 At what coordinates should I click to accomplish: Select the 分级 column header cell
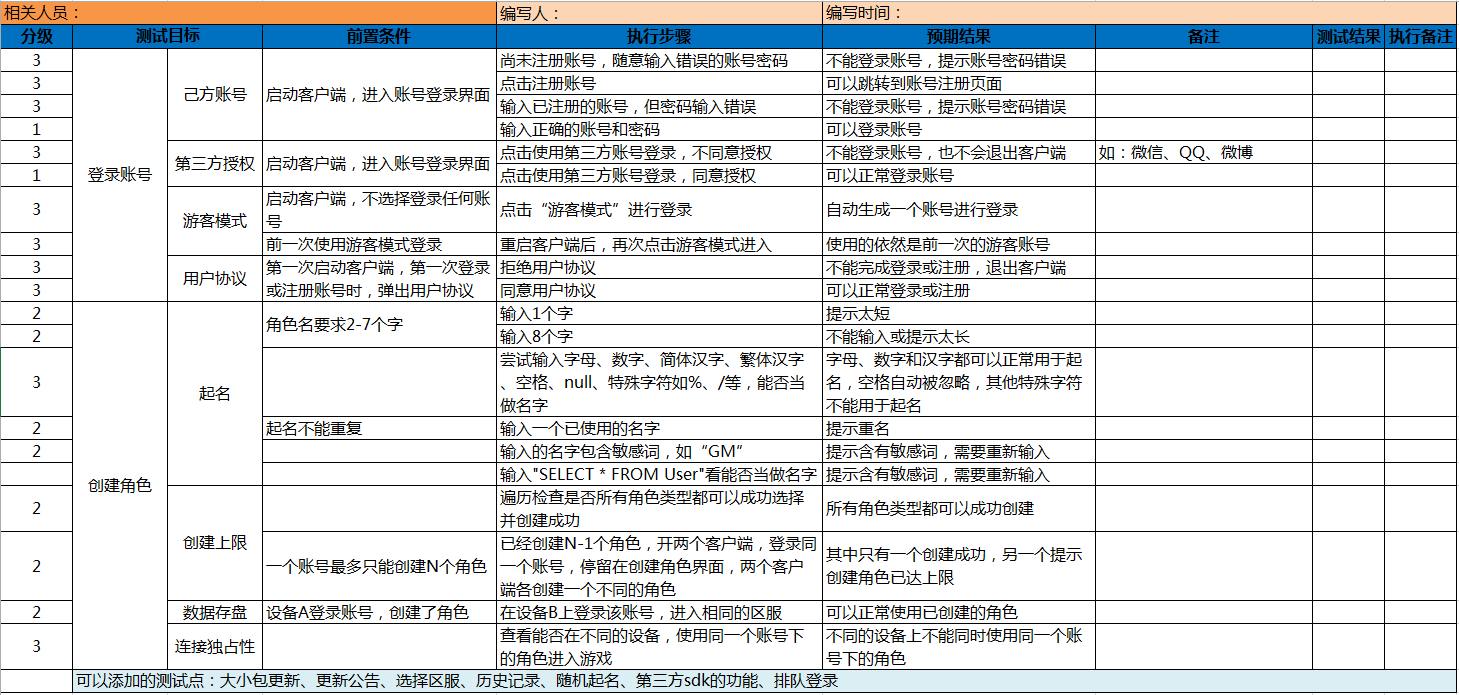click(36, 36)
